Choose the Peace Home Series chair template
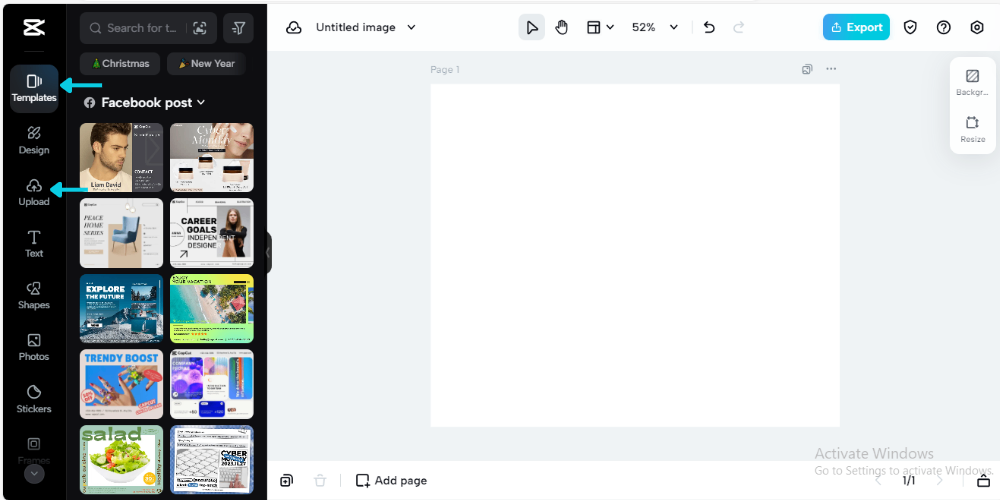The width and height of the screenshot is (1000, 500). click(x=121, y=233)
